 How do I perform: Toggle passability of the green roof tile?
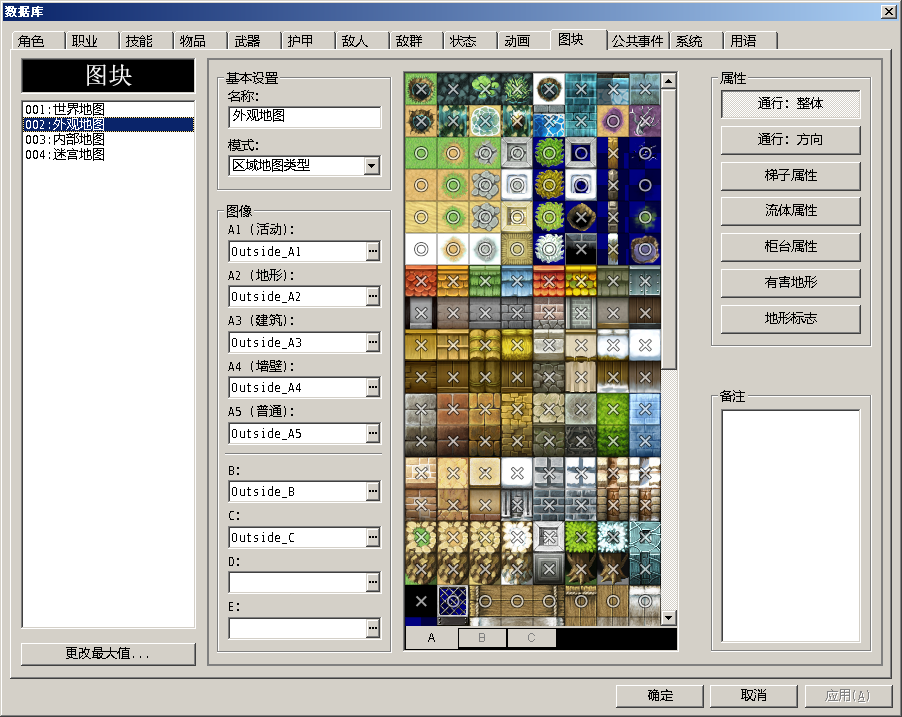(485, 281)
